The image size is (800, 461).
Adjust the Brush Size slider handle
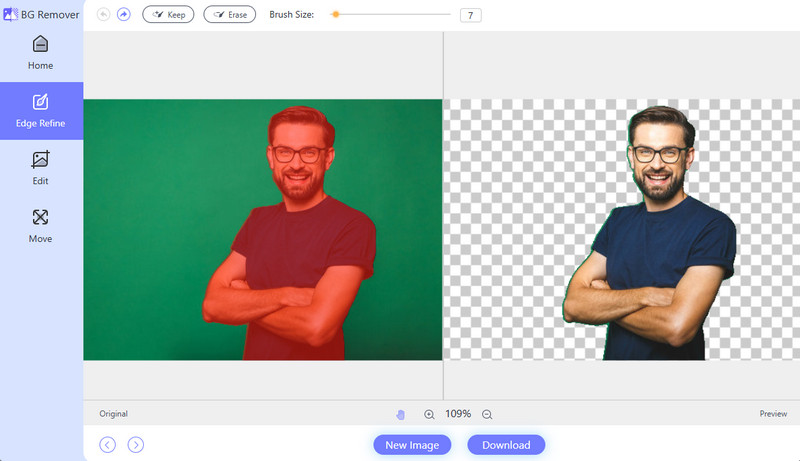(x=335, y=15)
